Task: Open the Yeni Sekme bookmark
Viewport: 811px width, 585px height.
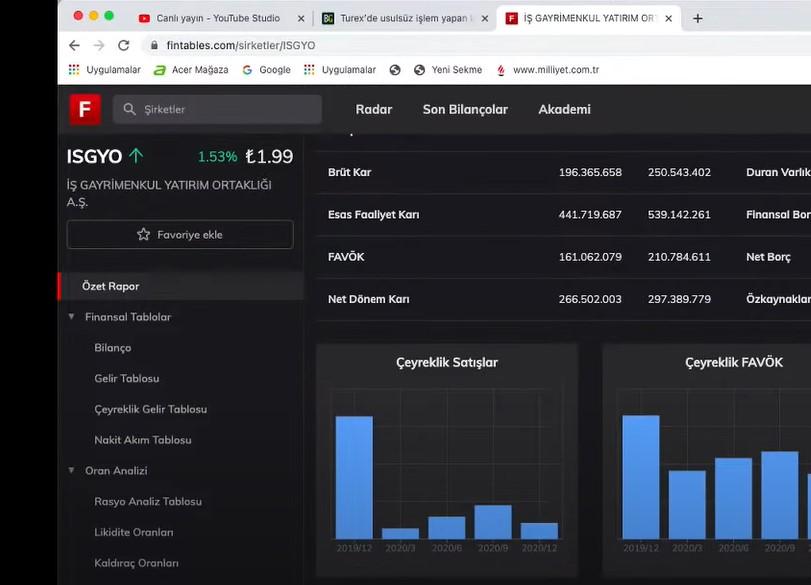Action: pyautogui.click(x=448, y=70)
